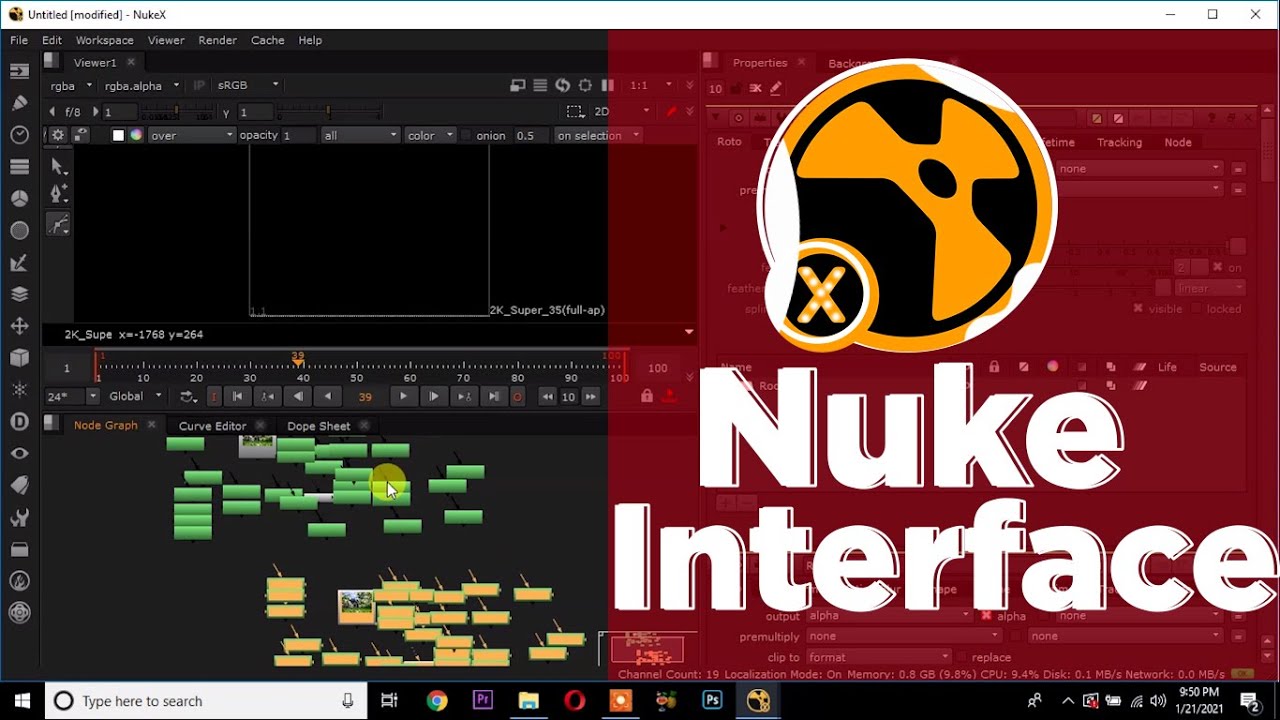Switch to the Dope Sheet tab
This screenshot has height=720, width=1280.
click(318, 426)
